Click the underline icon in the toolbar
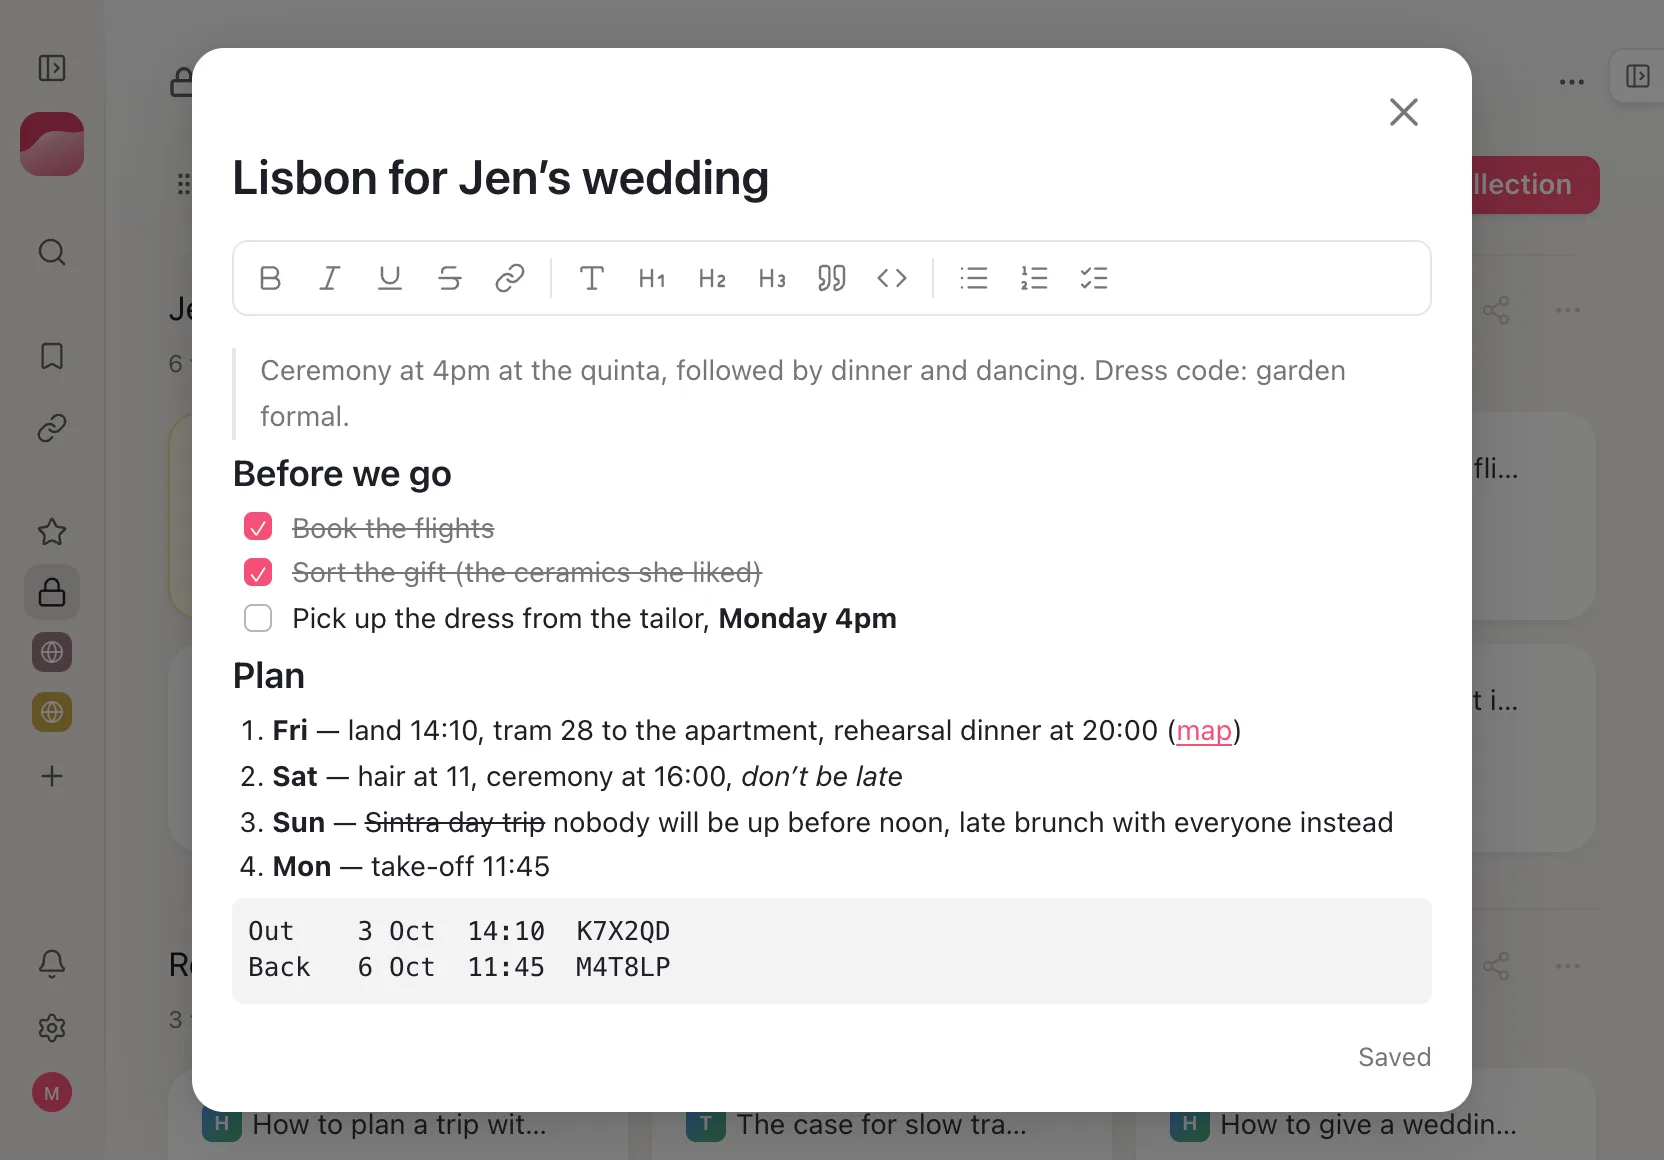The height and width of the screenshot is (1160, 1664). pos(390,278)
